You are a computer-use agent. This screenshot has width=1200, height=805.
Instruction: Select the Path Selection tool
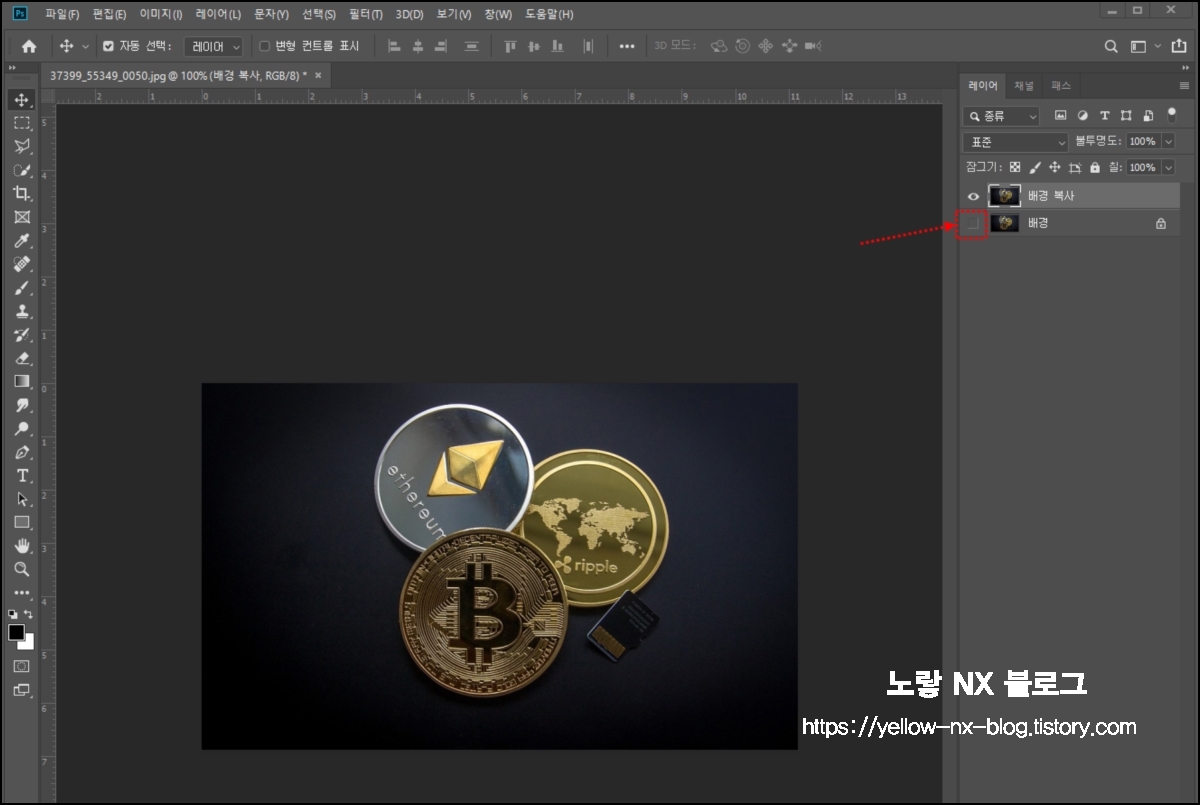(x=22, y=499)
